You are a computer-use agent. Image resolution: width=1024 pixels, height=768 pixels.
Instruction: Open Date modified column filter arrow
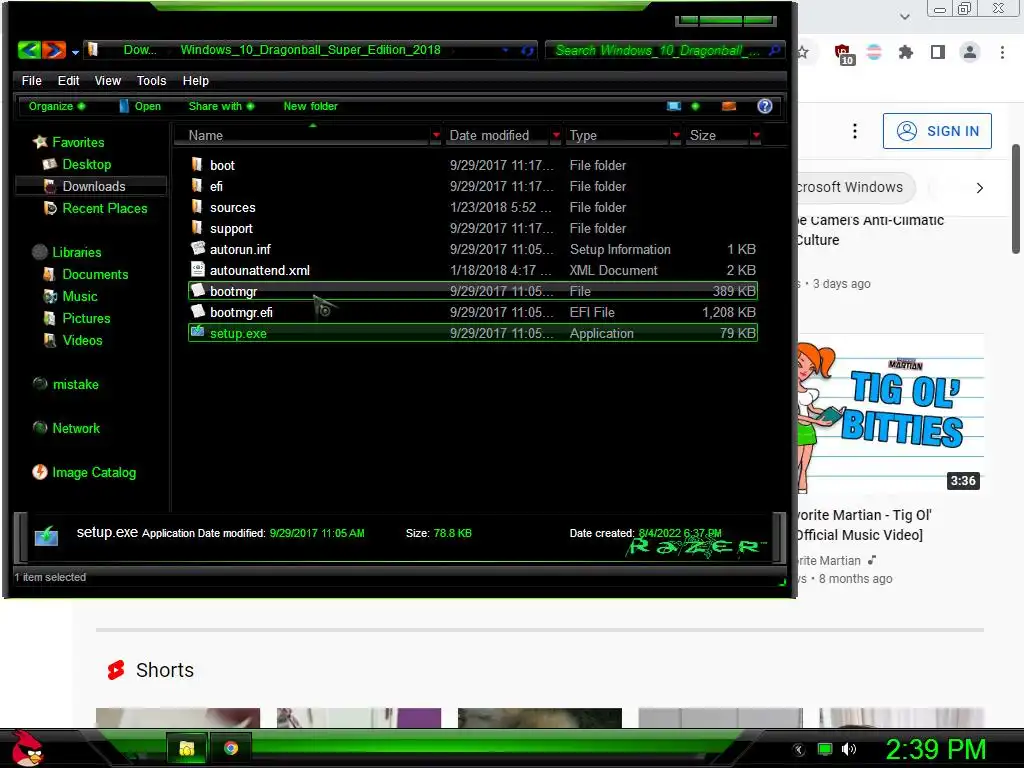556,135
